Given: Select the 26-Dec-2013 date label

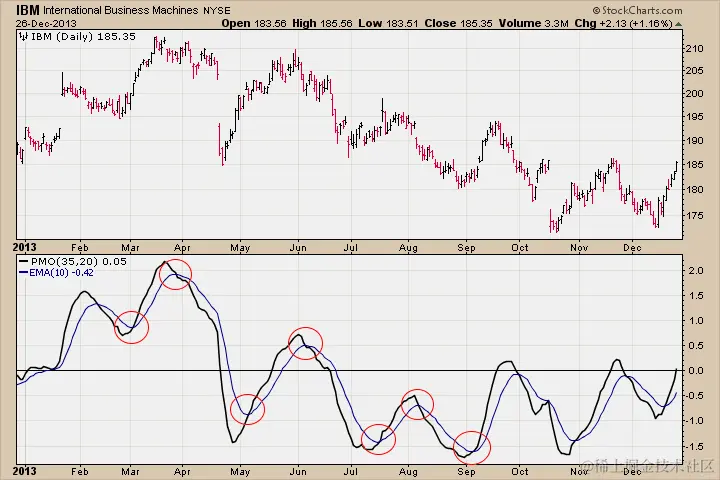Looking at the screenshot, I should [x=46, y=23].
